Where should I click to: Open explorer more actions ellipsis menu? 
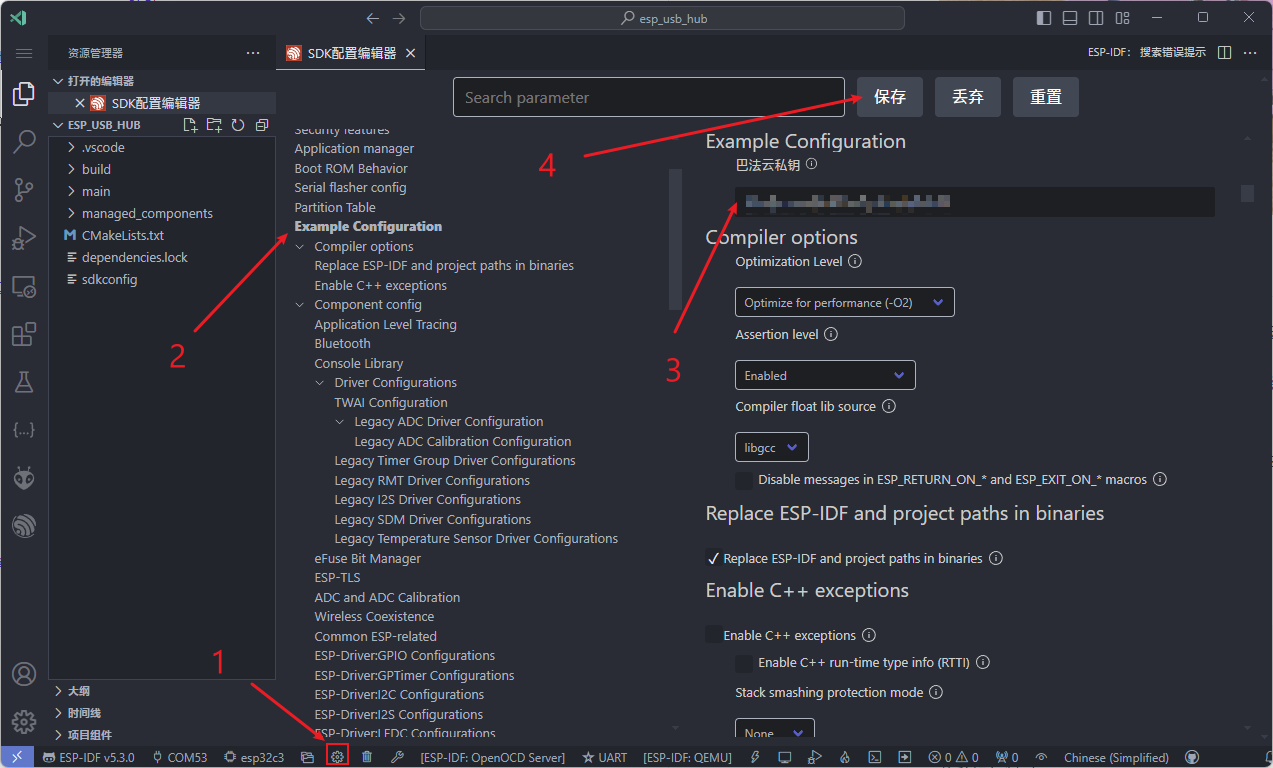(x=253, y=53)
